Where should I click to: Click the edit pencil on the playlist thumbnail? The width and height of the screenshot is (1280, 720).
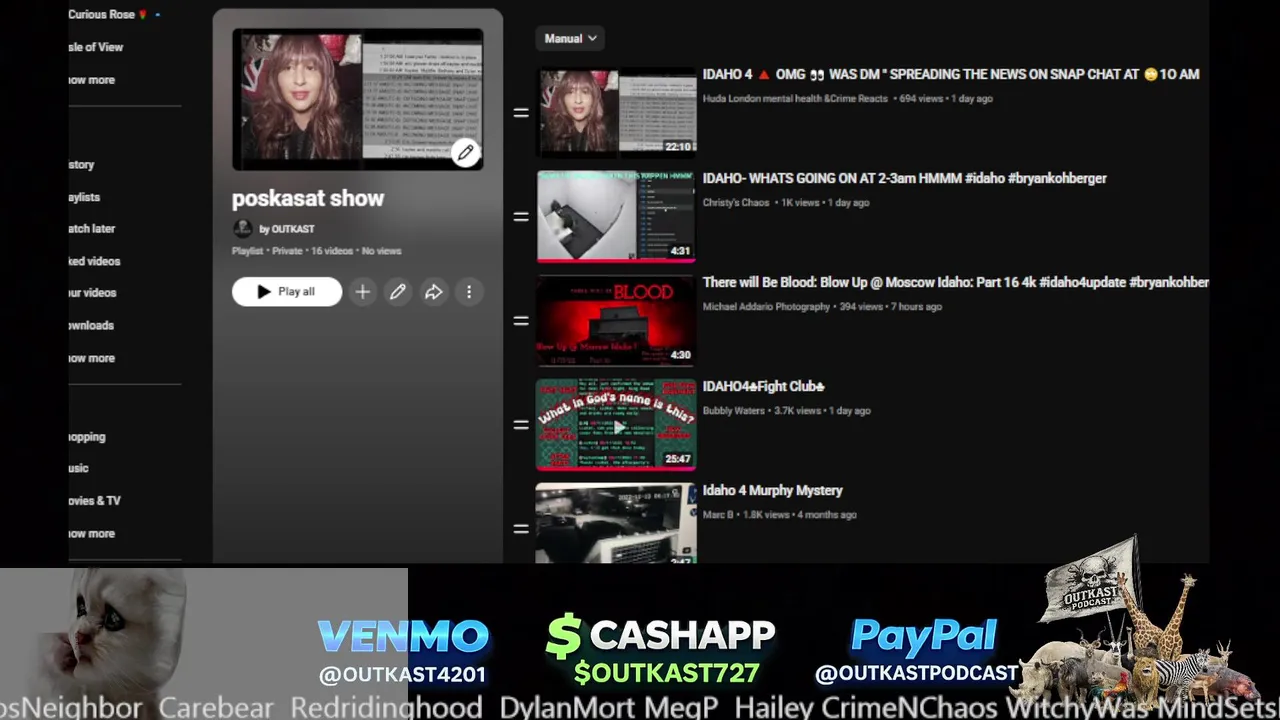pos(465,152)
